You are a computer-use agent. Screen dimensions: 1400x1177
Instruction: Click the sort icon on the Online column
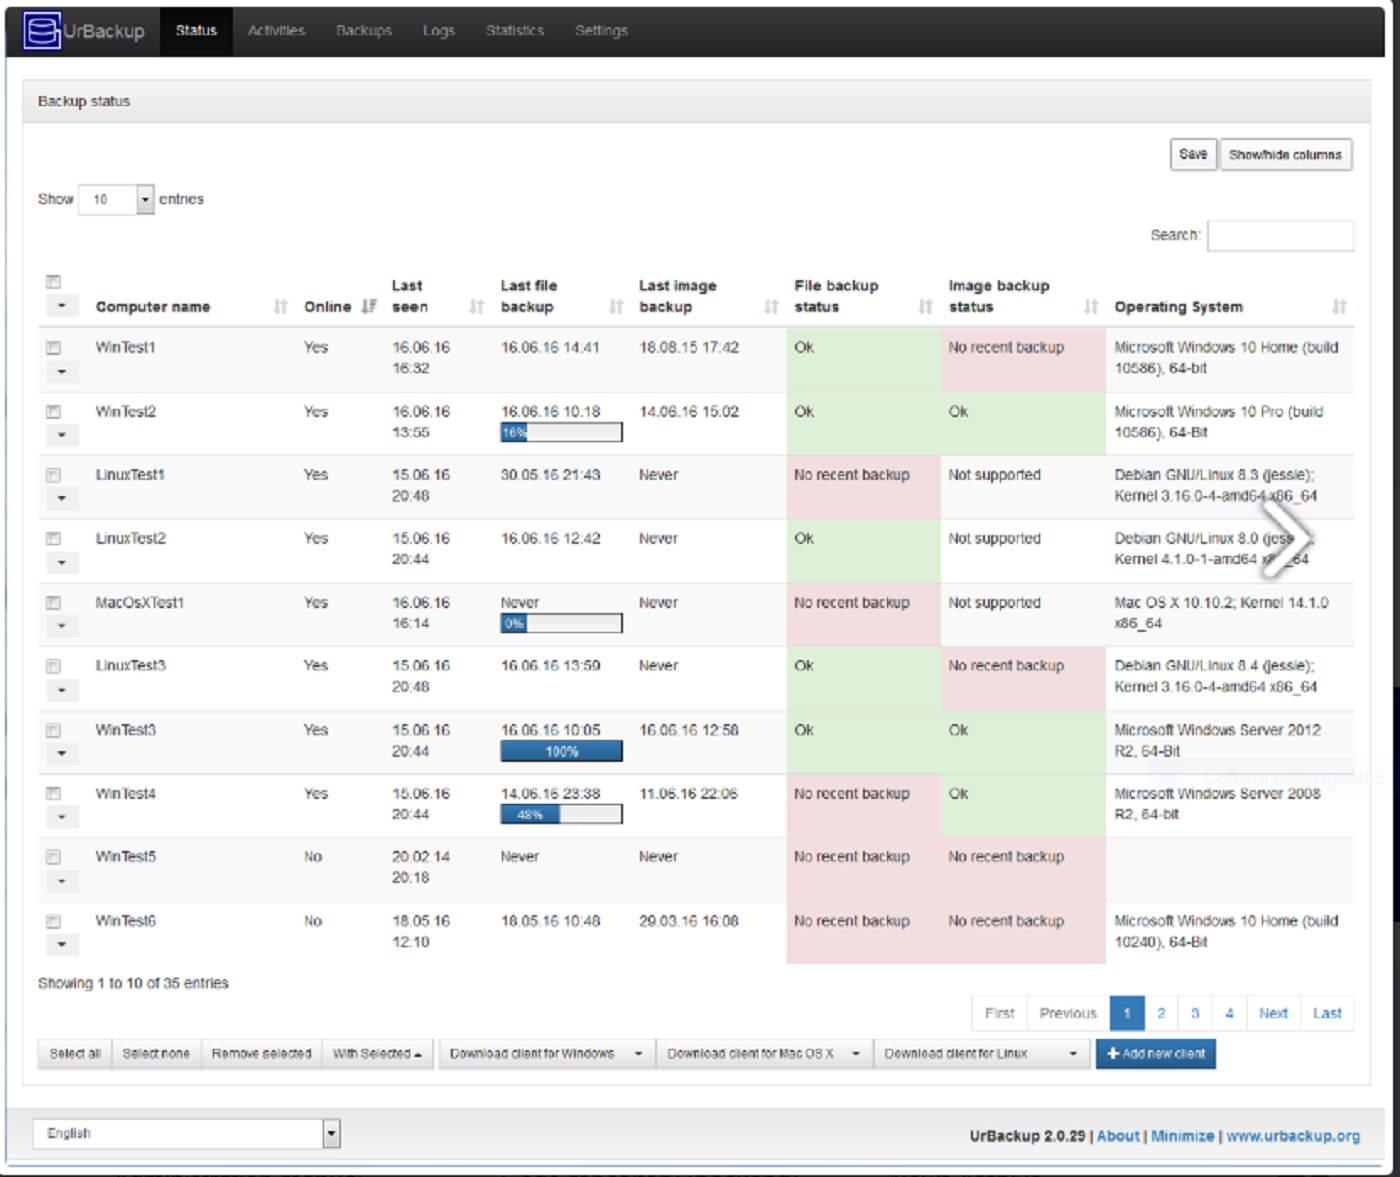pos(369,306)
